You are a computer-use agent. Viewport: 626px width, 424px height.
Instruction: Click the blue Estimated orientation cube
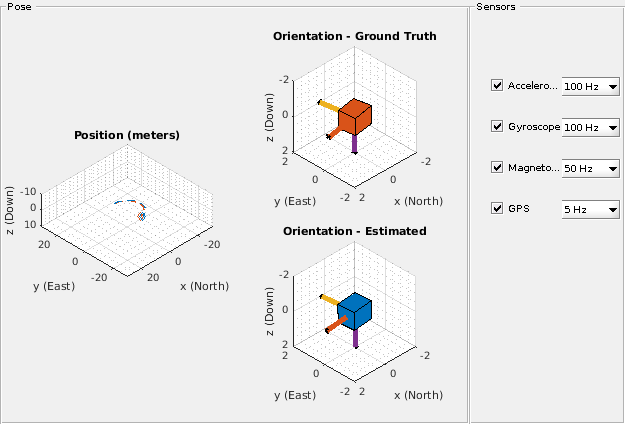355,311
